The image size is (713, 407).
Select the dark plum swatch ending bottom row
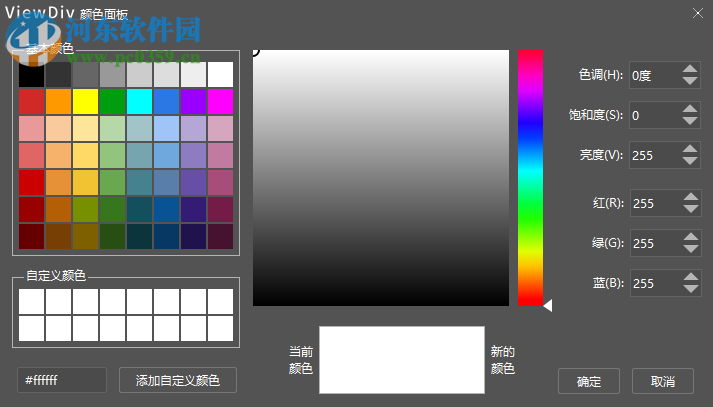pos(221,236)
